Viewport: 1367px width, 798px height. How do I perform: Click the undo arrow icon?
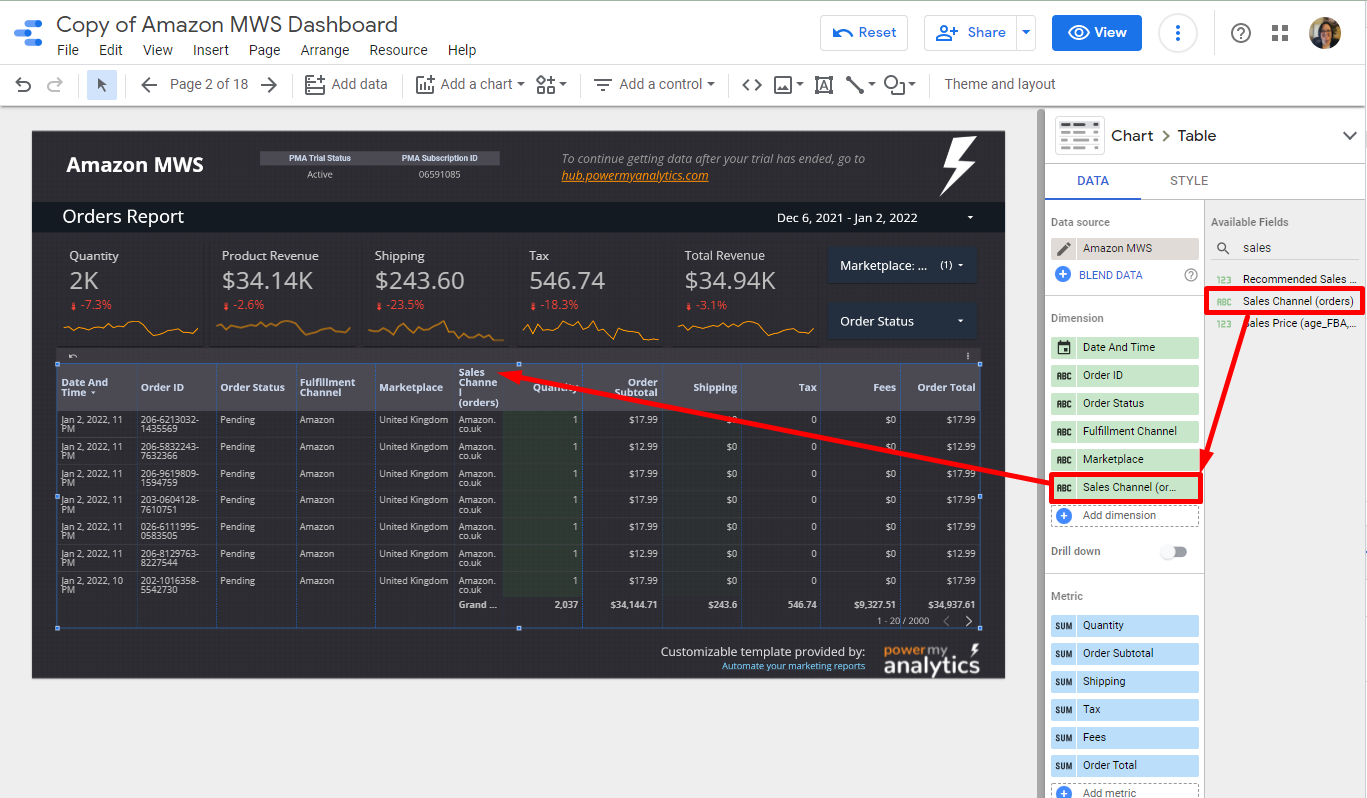[x=23, y=85]
